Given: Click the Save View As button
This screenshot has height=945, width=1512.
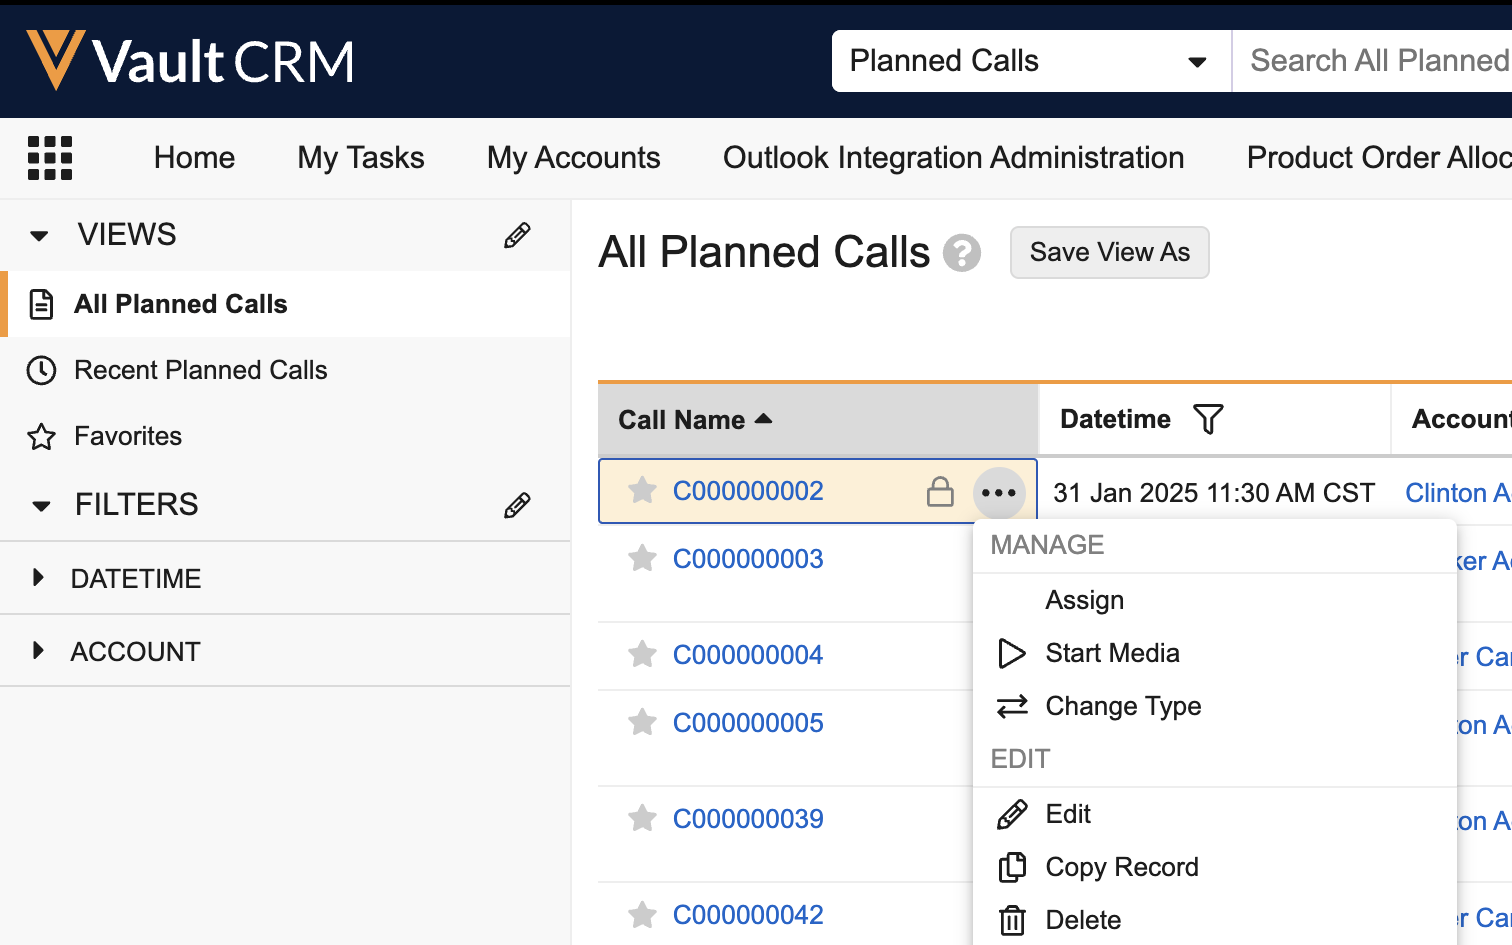Looking at the screenshot, I should point(1109,253).
